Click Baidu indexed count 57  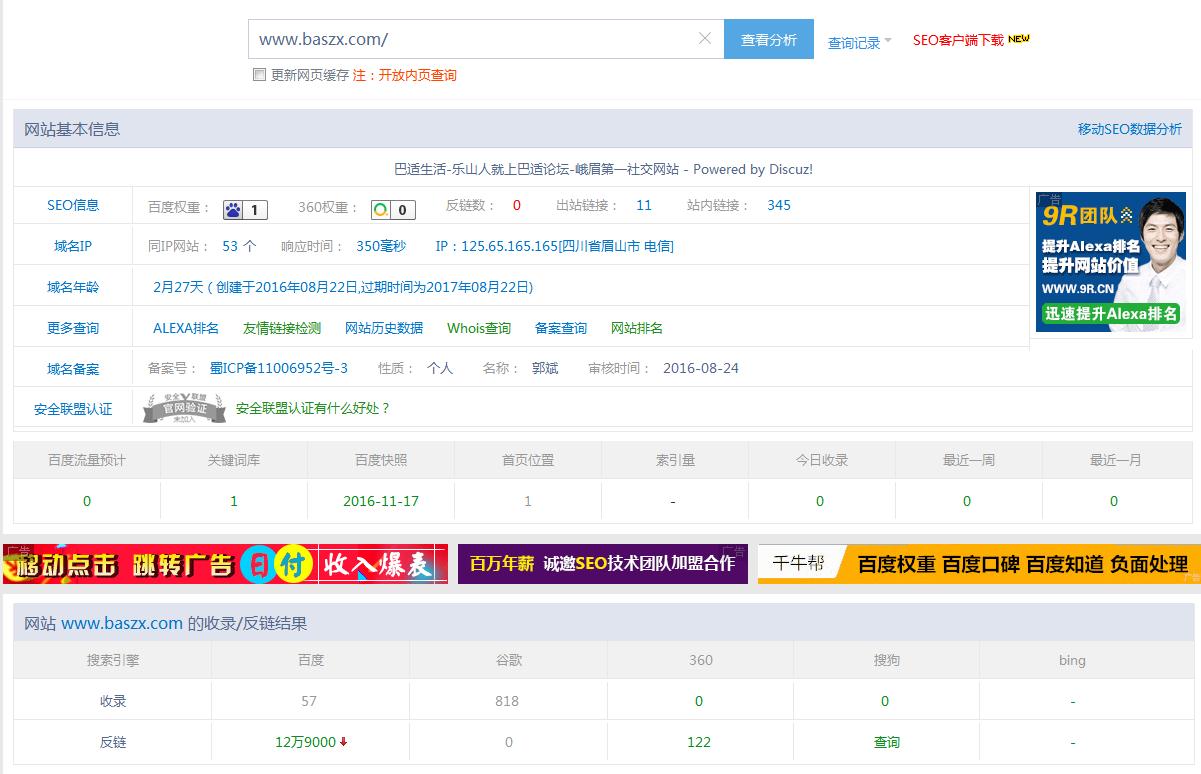tap(309, 701)
